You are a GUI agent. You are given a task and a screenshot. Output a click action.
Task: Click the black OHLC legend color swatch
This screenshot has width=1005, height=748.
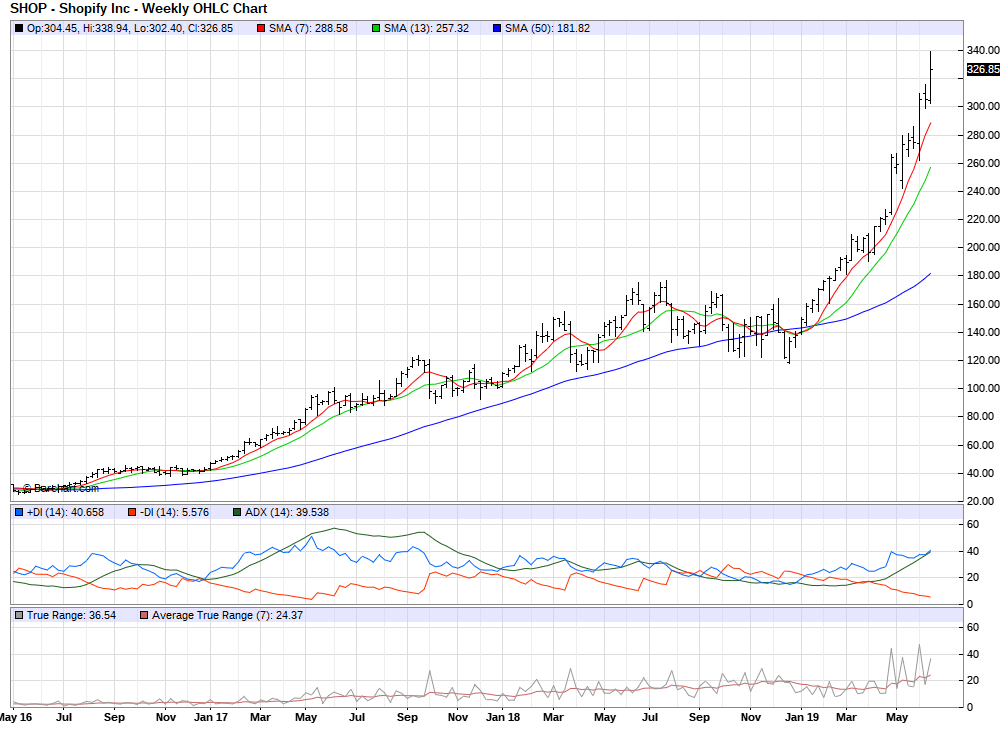[x=19, y=28]
